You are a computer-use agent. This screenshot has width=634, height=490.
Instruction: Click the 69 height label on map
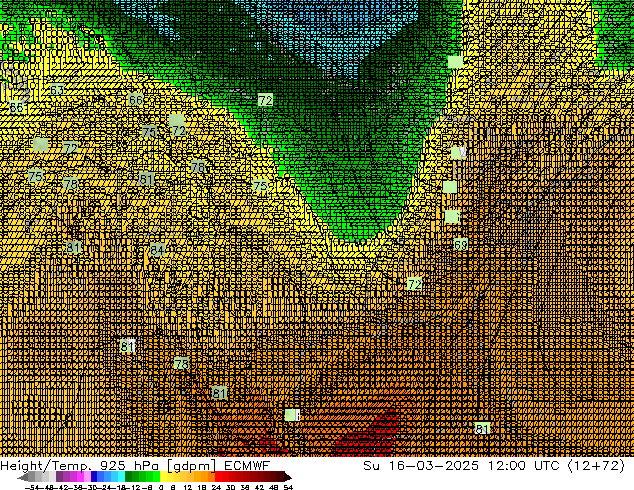pos(461,245)
